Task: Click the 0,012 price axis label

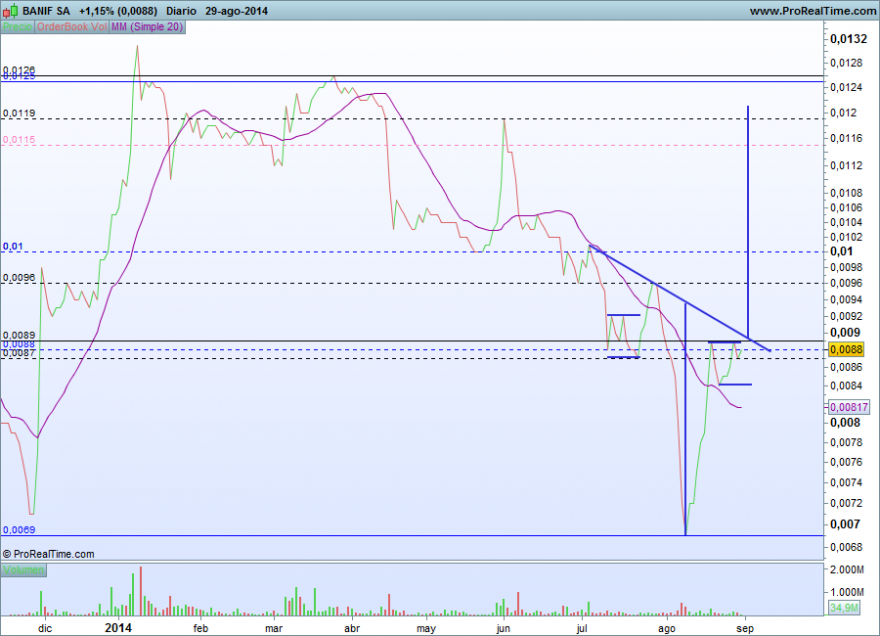Action: click(x=844, y=112)
